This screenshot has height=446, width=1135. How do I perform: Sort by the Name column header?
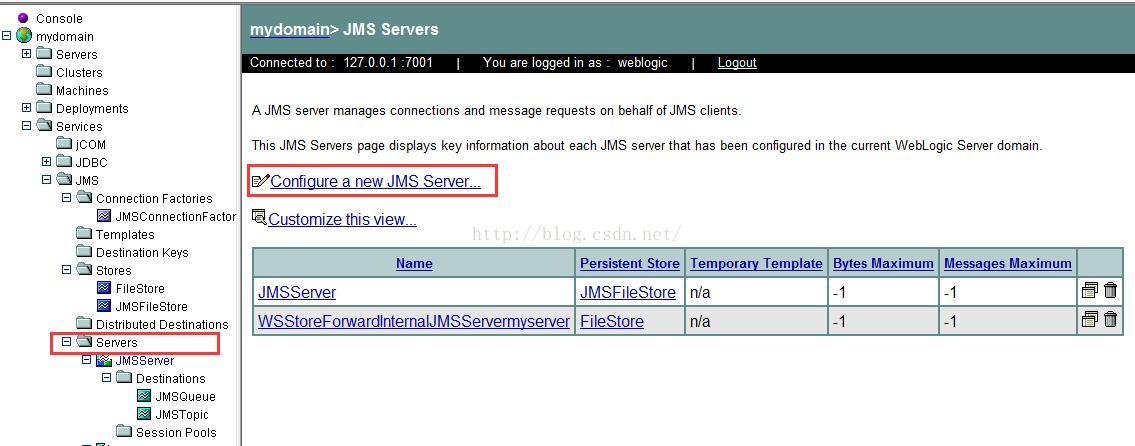tap(414, 264)
